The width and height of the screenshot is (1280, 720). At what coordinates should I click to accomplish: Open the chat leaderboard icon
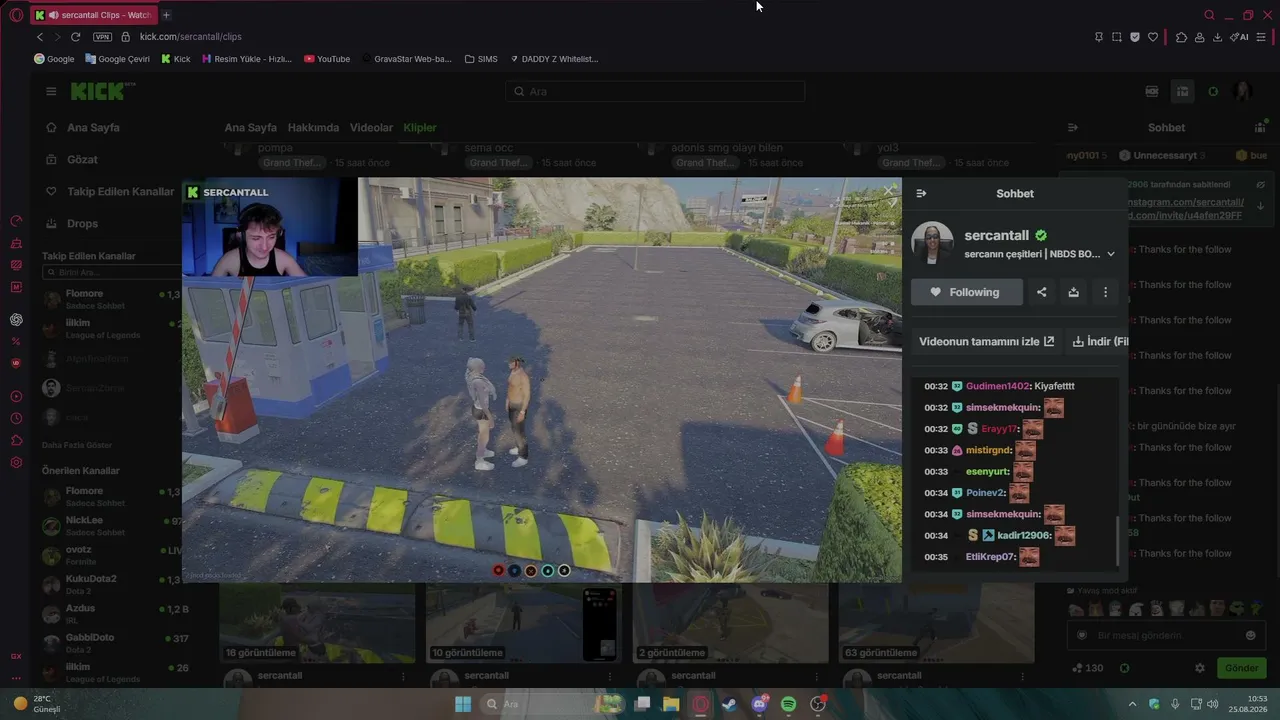point(1260,128)
